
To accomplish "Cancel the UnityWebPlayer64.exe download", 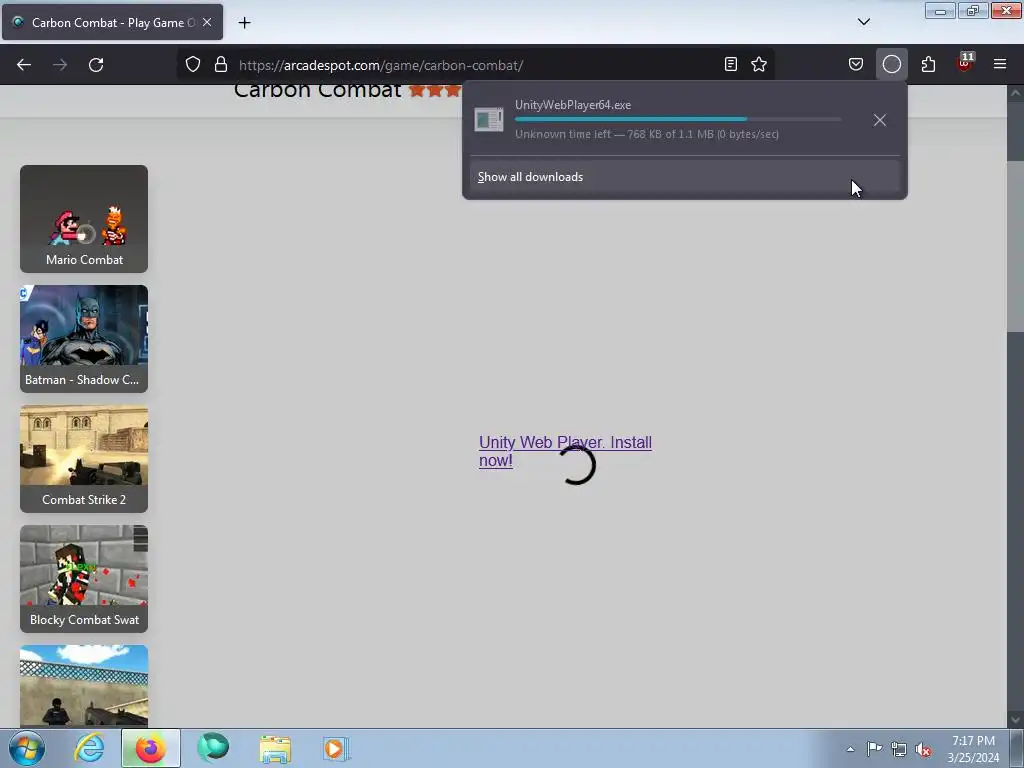I will click(x=880, y=120).
